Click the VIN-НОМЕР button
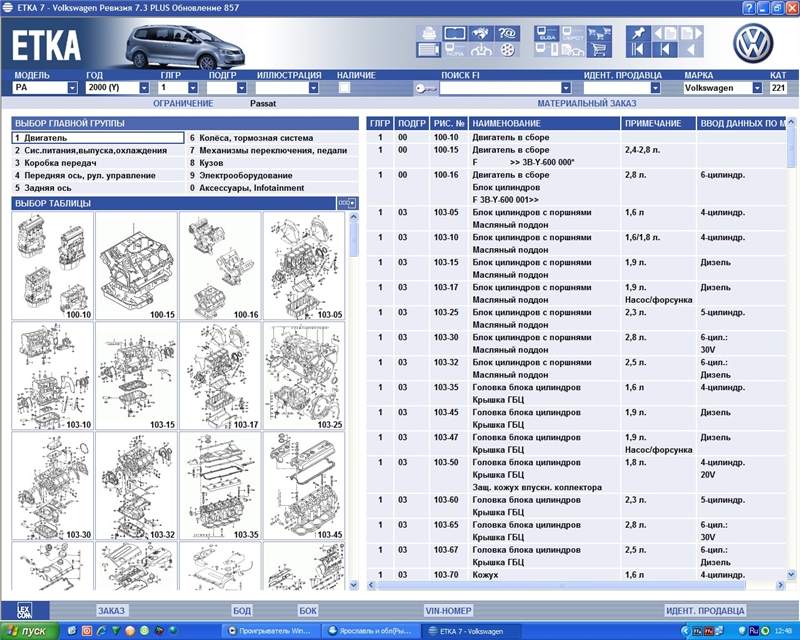The image size is (800, 640). 448,610
